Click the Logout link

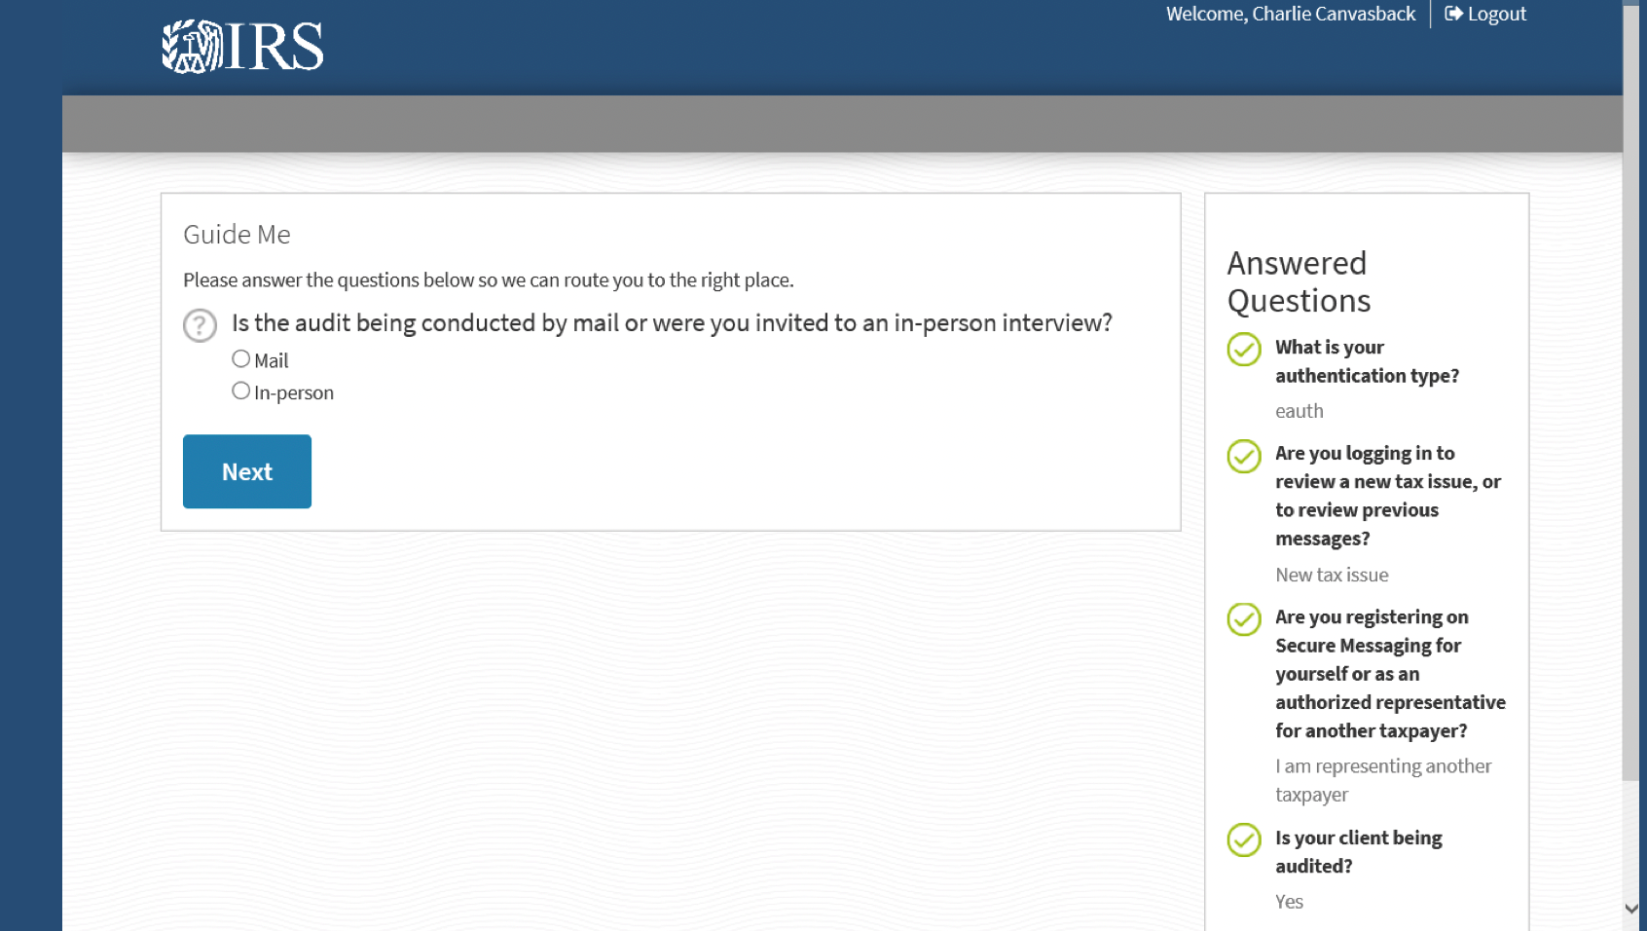1496,14
